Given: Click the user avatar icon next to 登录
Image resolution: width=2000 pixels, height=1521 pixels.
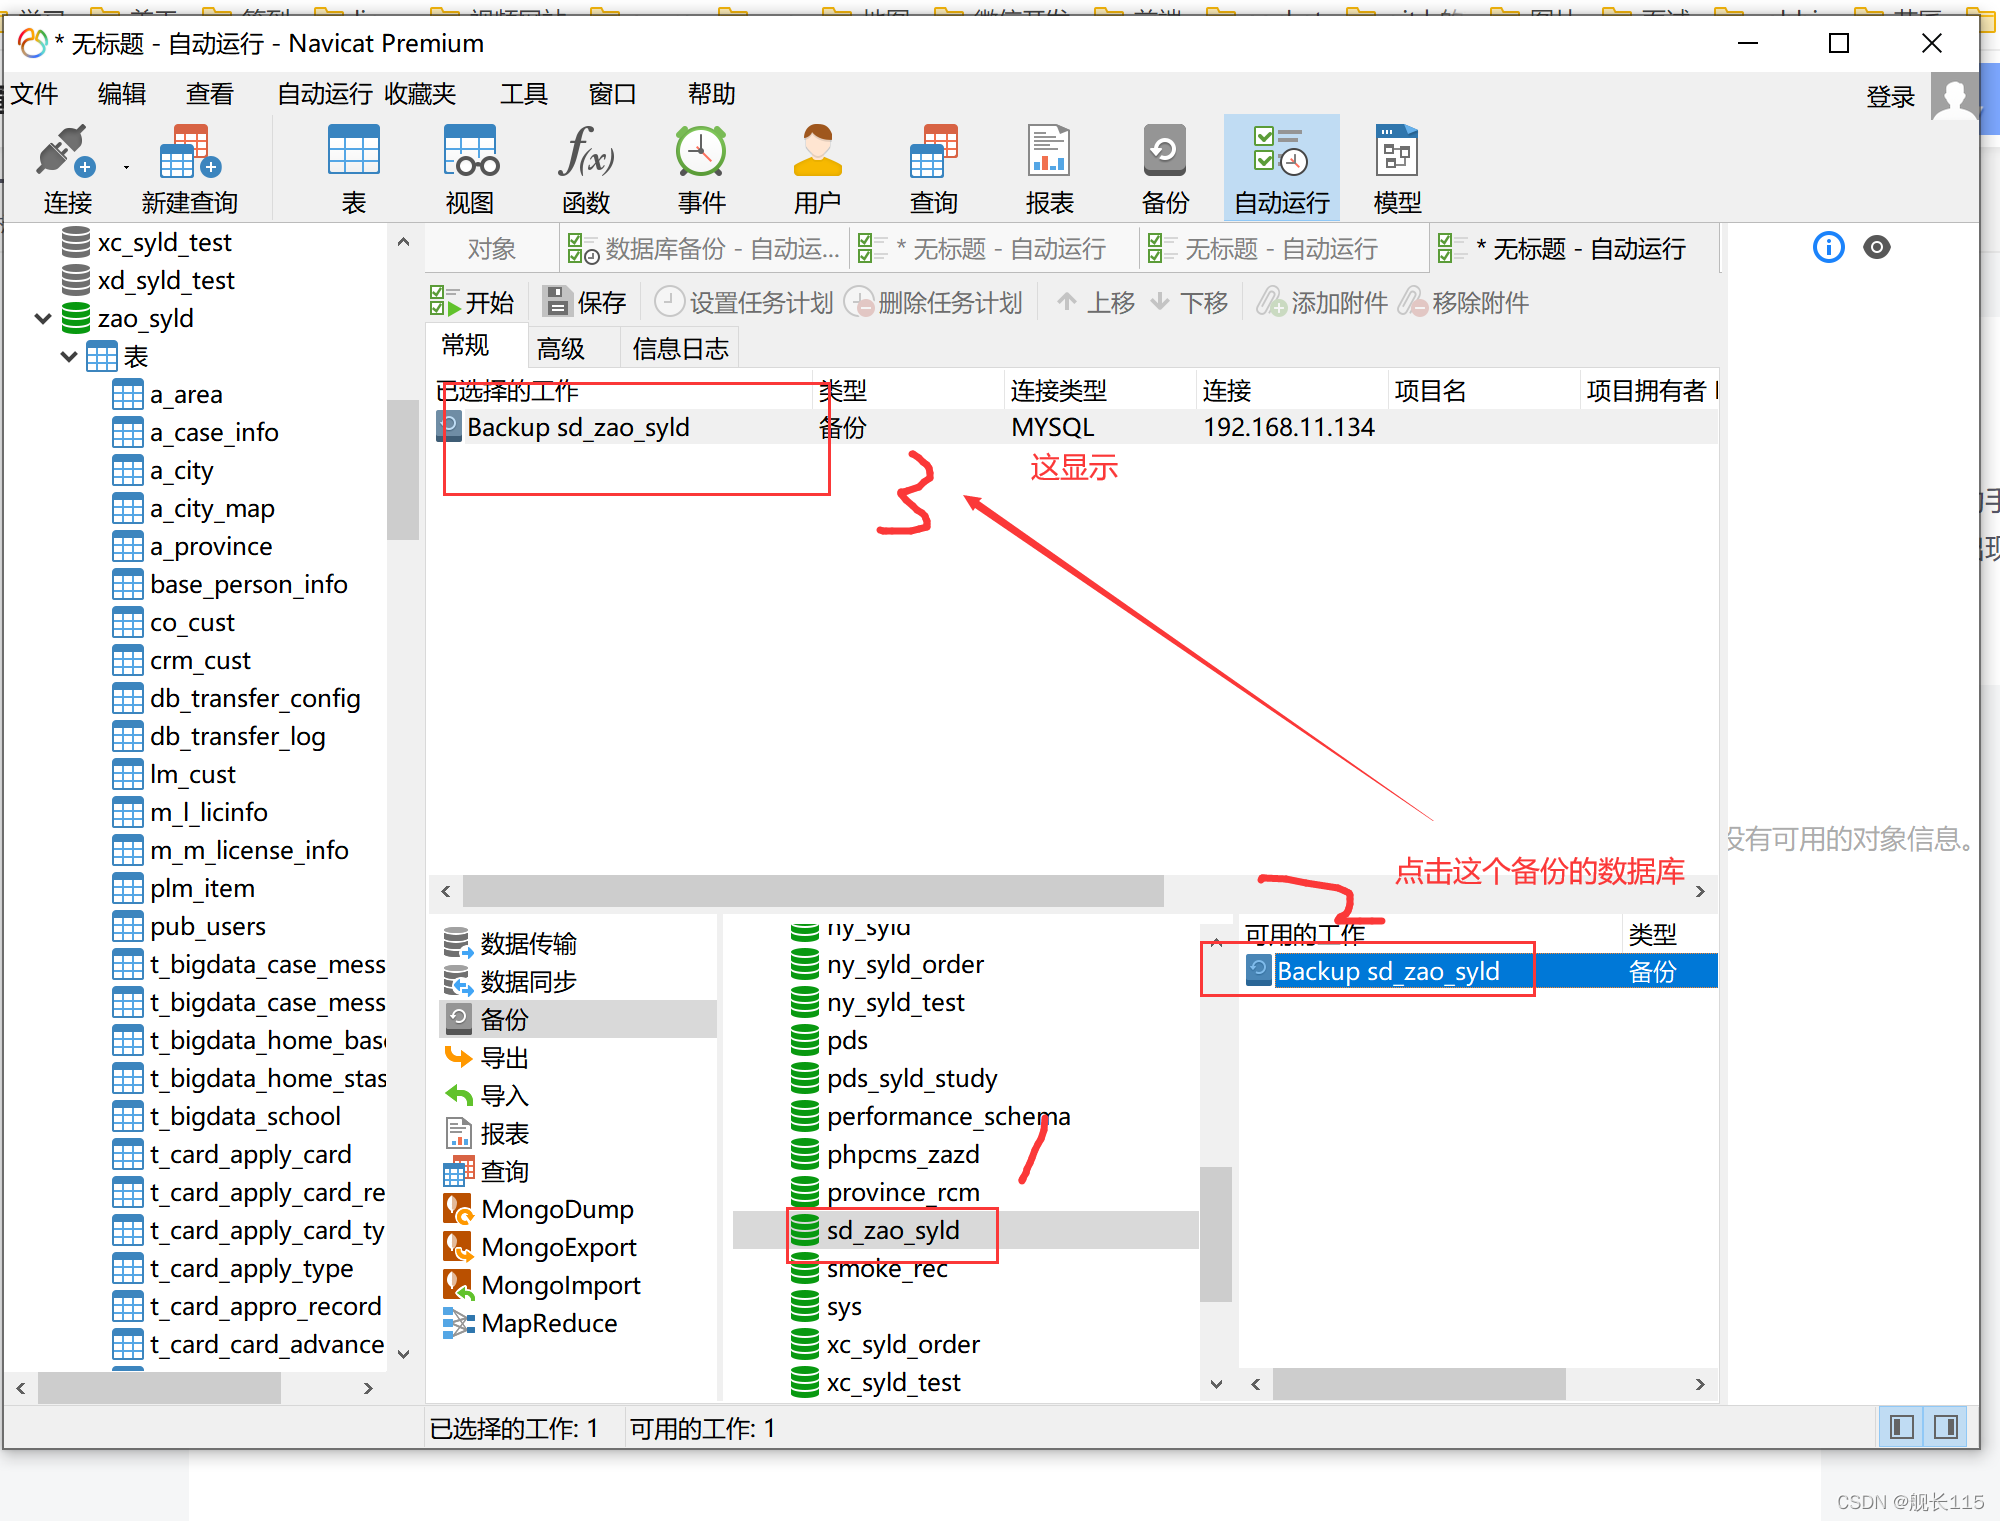Looking at the screenshot, I should click(1954, 97).
